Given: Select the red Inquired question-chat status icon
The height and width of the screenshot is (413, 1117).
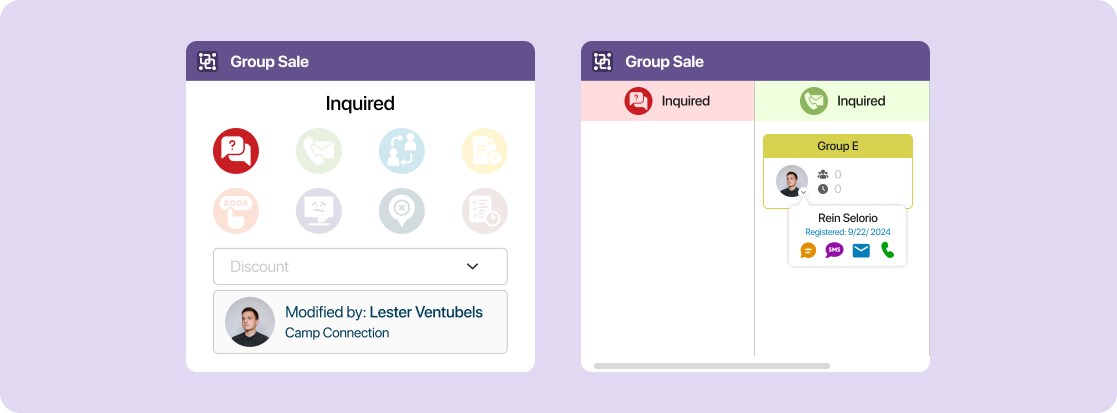Looking at the screenshot, I should (236, 151).
